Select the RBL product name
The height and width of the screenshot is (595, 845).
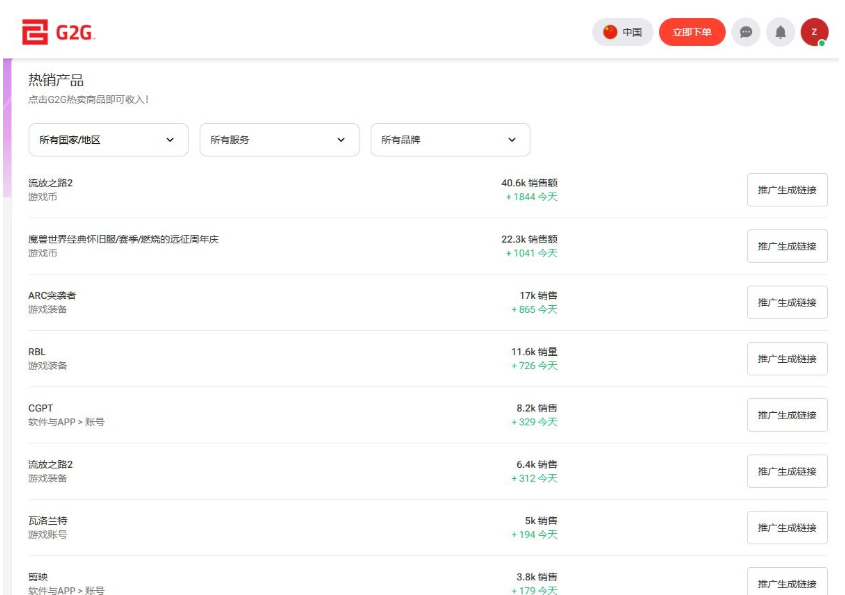click(37, 352)
